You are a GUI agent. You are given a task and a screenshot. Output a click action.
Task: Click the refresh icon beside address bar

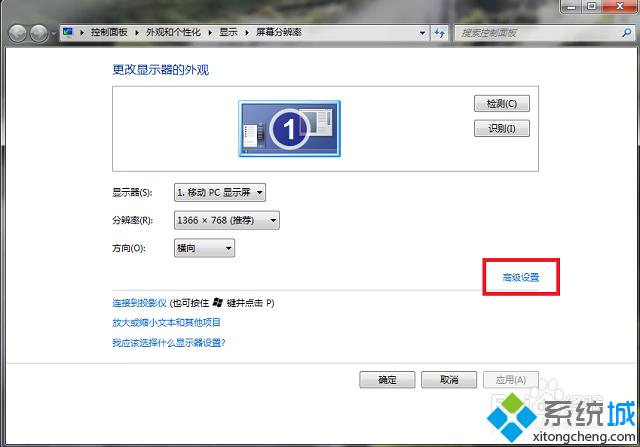pyautogui.click(x=439, y=33)
